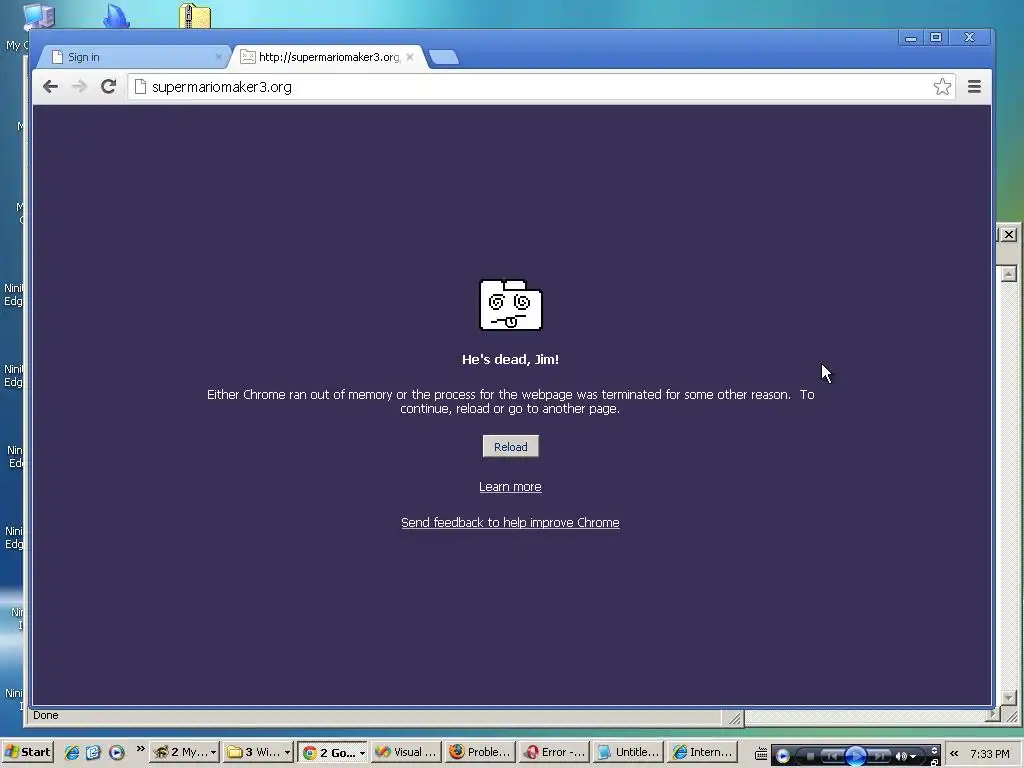Image resolution: width=1024 pixels, height=768 pixels.
Task: Switch to Untitle... taskbar window
Action: pos(628,752)
